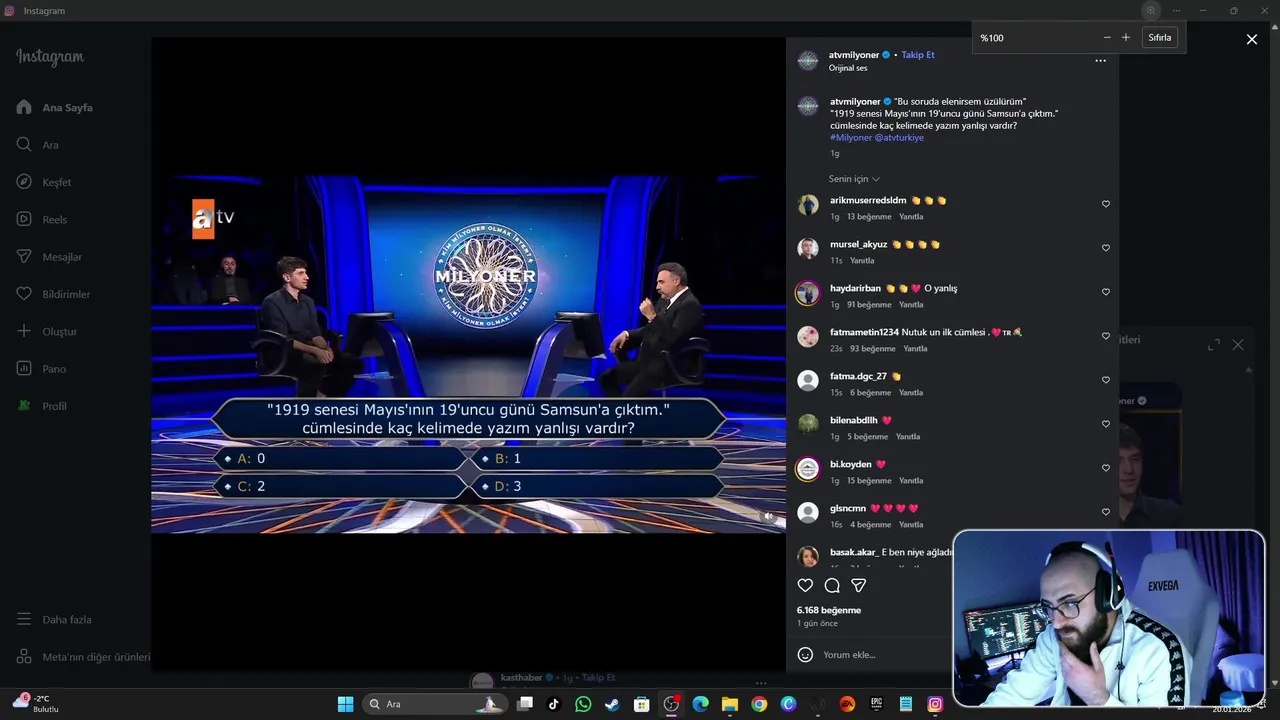The image size is (1280, 720).
Task: Open atvmilyoner profile from post header
Action: point(853,55)
